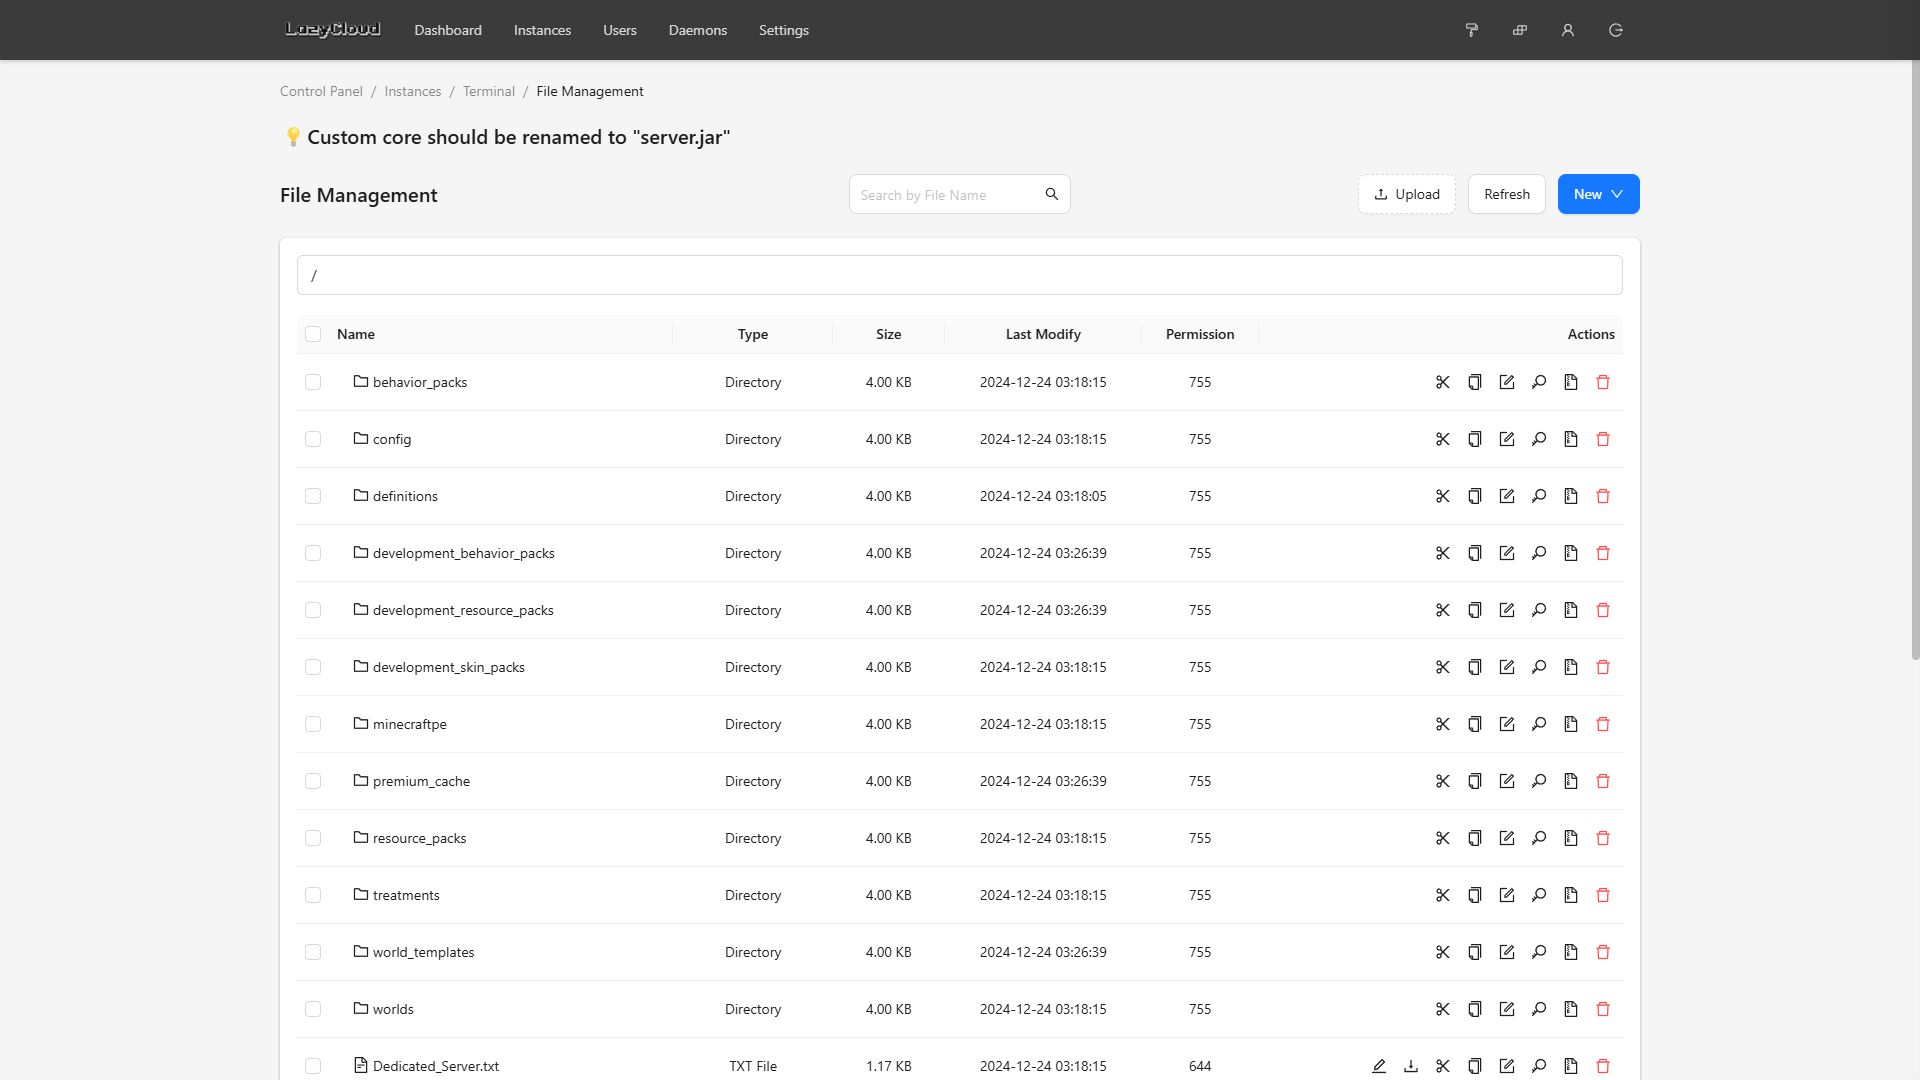This screenshot has height=1080, width=1920.
Task: Cut the worlds directory
Action: [1443, 1009]
